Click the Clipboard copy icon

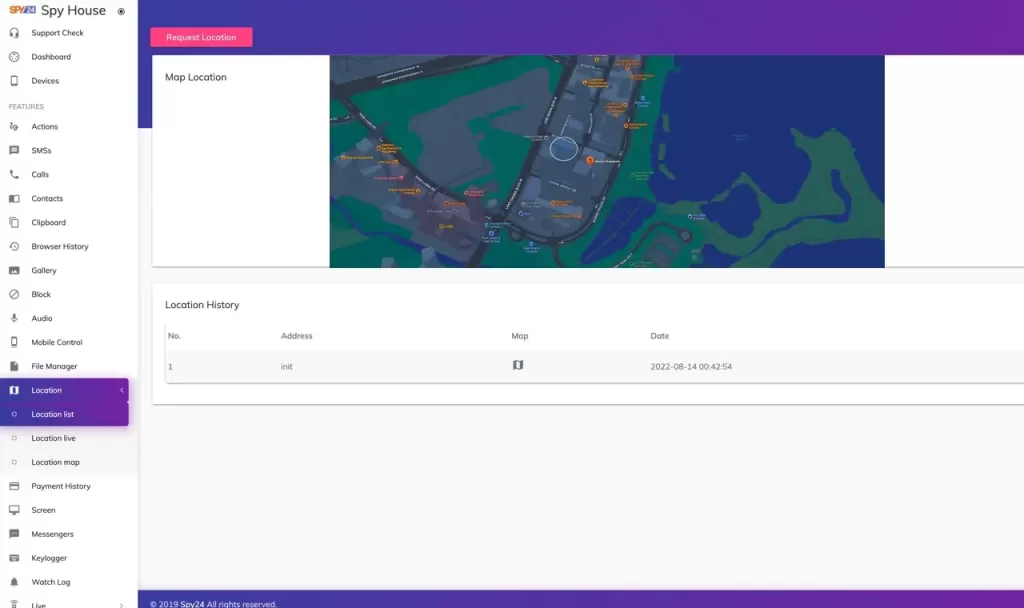coord(14,223)
